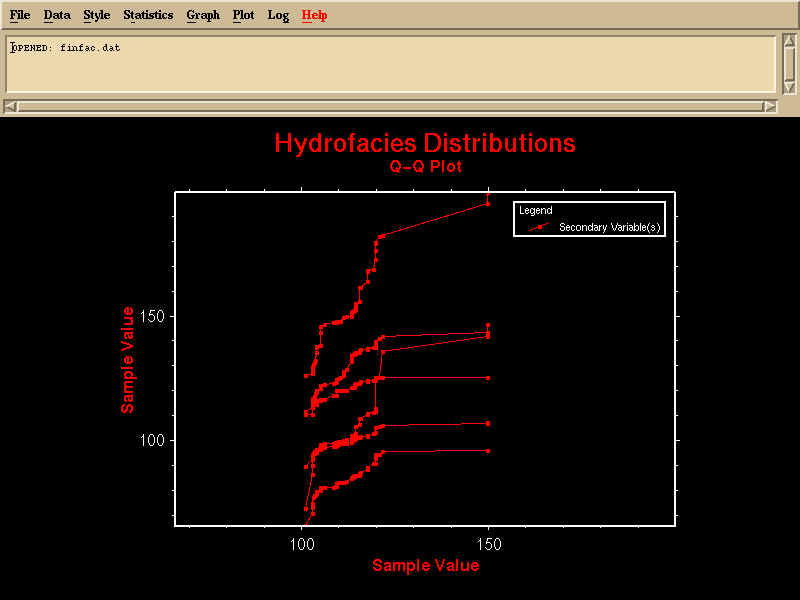800x600 pixels.
Task: Open the Data menu
Action: 57,15
